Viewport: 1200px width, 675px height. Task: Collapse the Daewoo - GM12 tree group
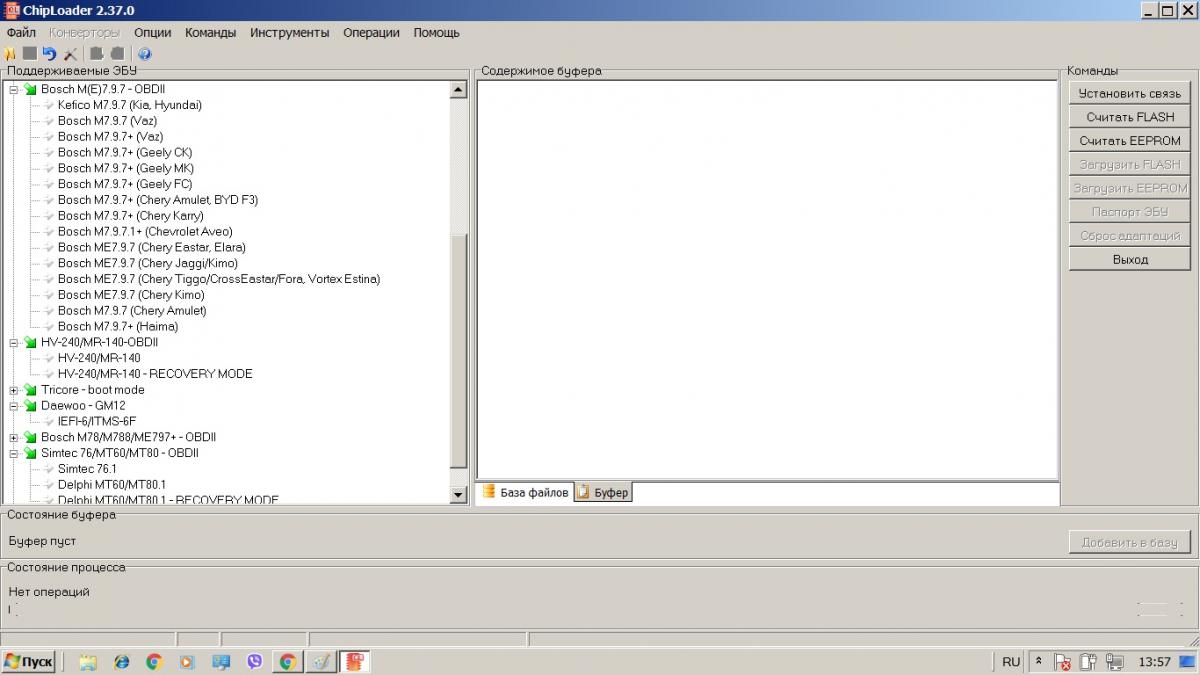pos(14,406)
